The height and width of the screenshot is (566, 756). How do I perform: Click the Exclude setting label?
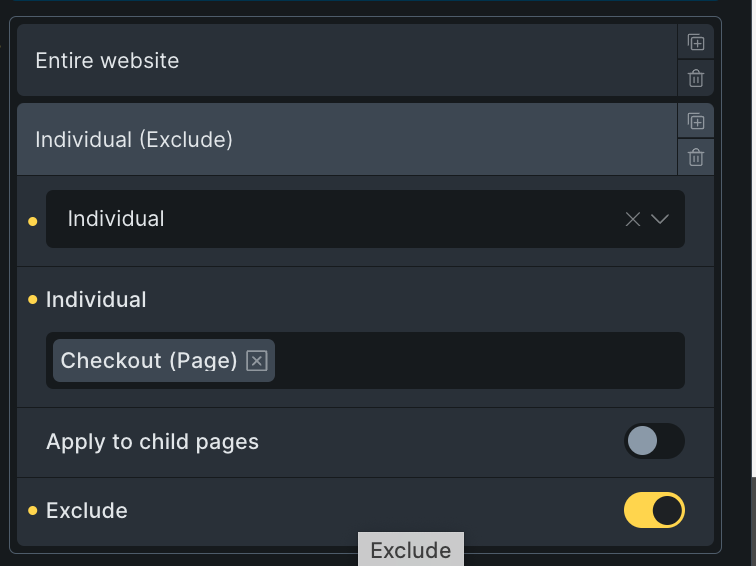tap(87, 511)
